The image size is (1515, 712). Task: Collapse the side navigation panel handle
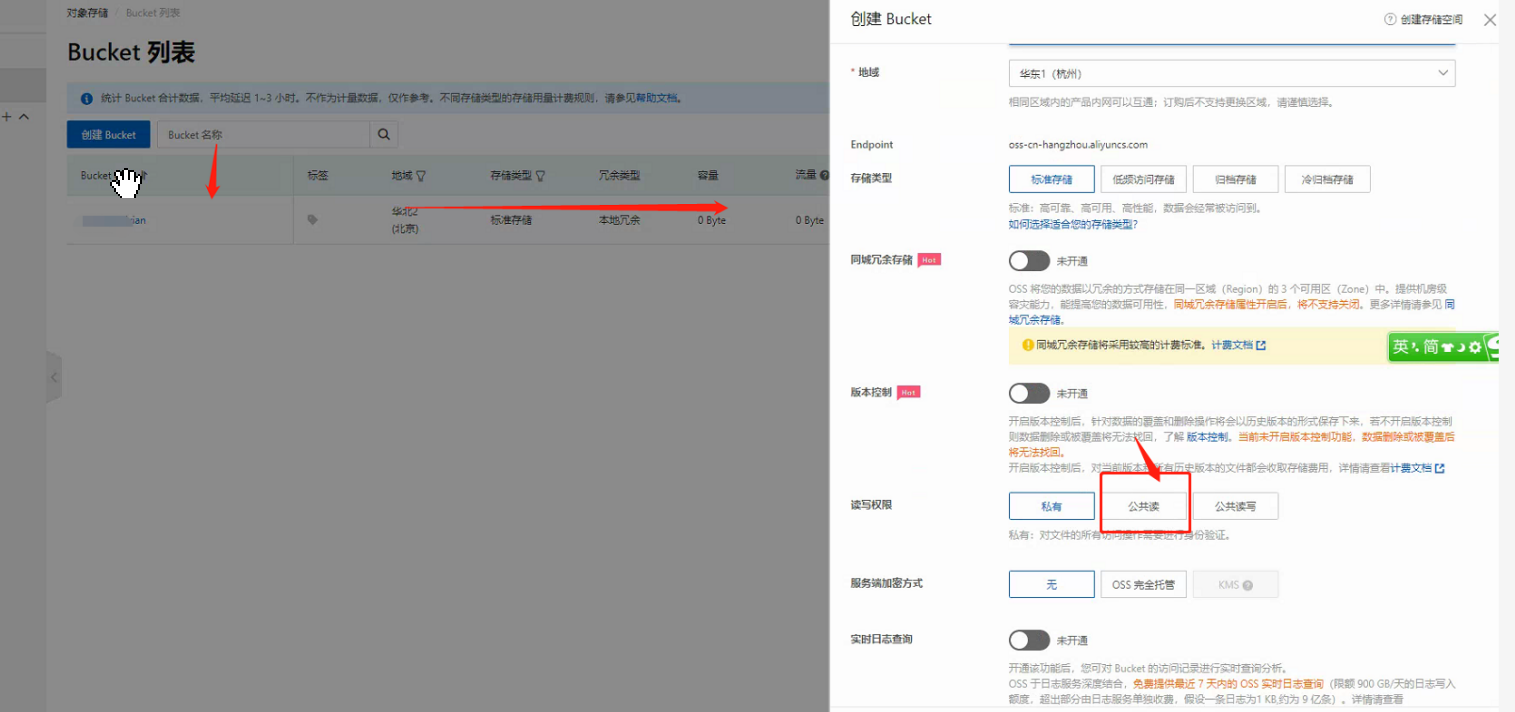(54, 377)
